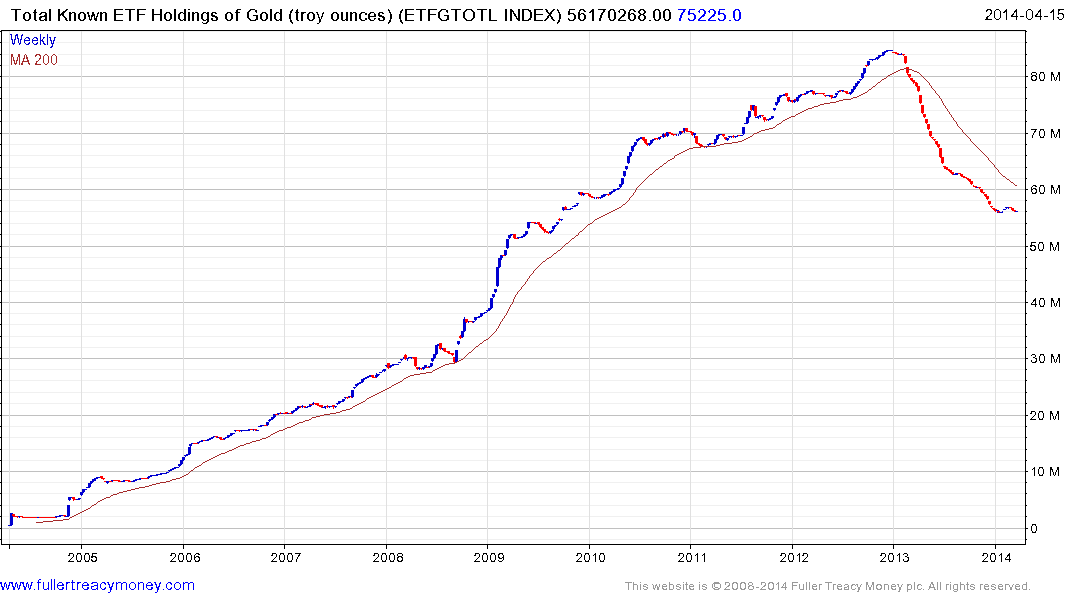
Task: Click the 2012 x-axis label
Action: [x=794, y=557]
